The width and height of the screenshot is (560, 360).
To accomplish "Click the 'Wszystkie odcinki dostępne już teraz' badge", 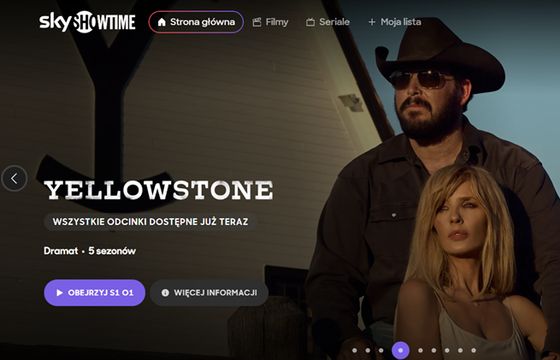I will coord(150,222).
